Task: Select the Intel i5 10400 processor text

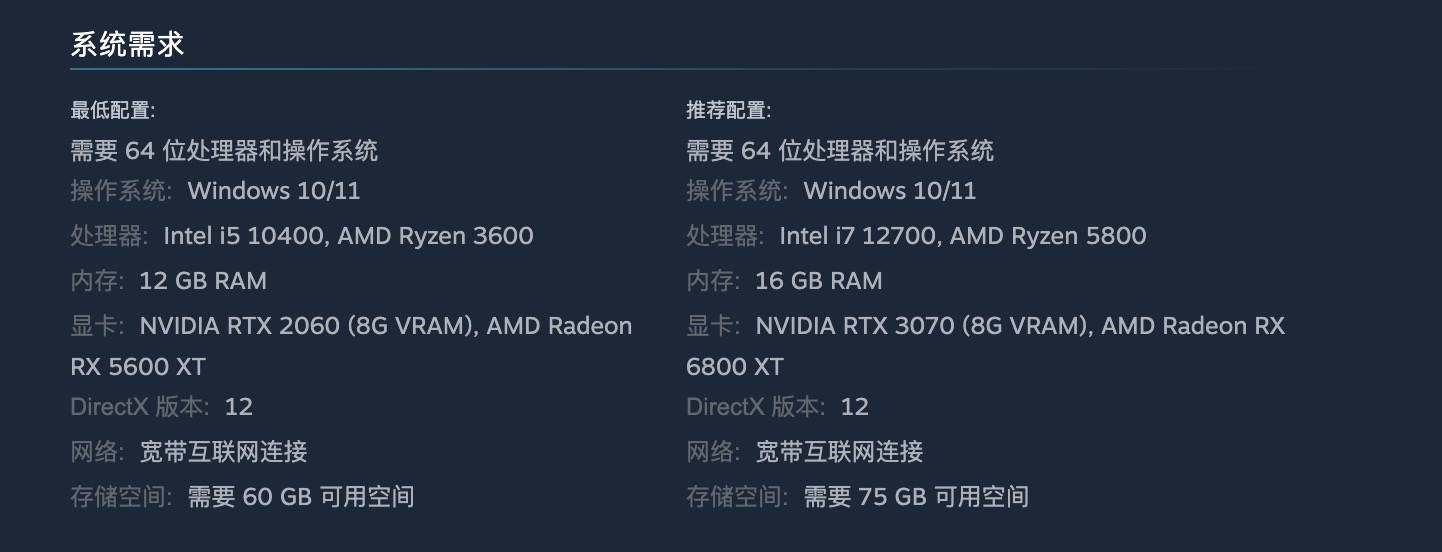Action: [x=245, y=236]
